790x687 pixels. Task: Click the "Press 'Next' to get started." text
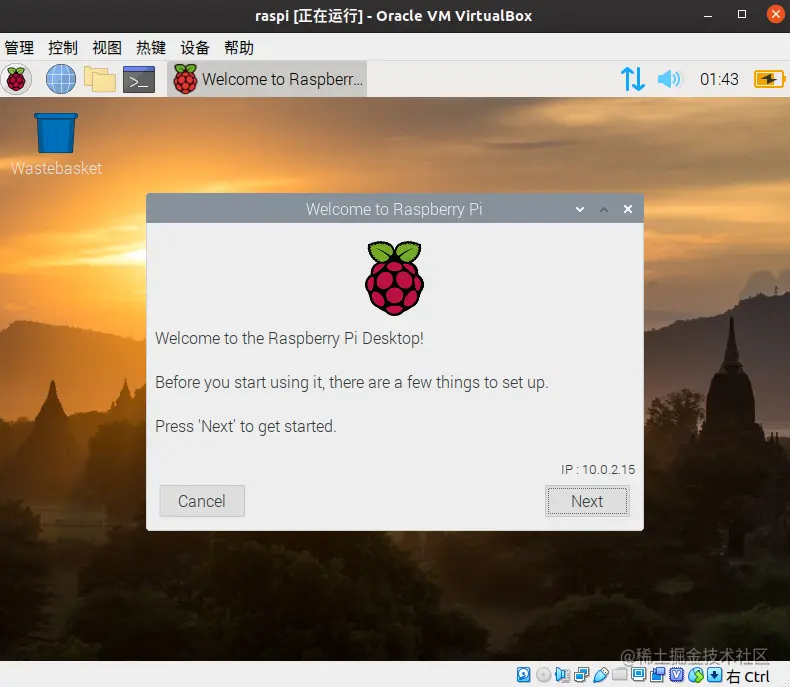pyautogui.click(x=245, y=427)
